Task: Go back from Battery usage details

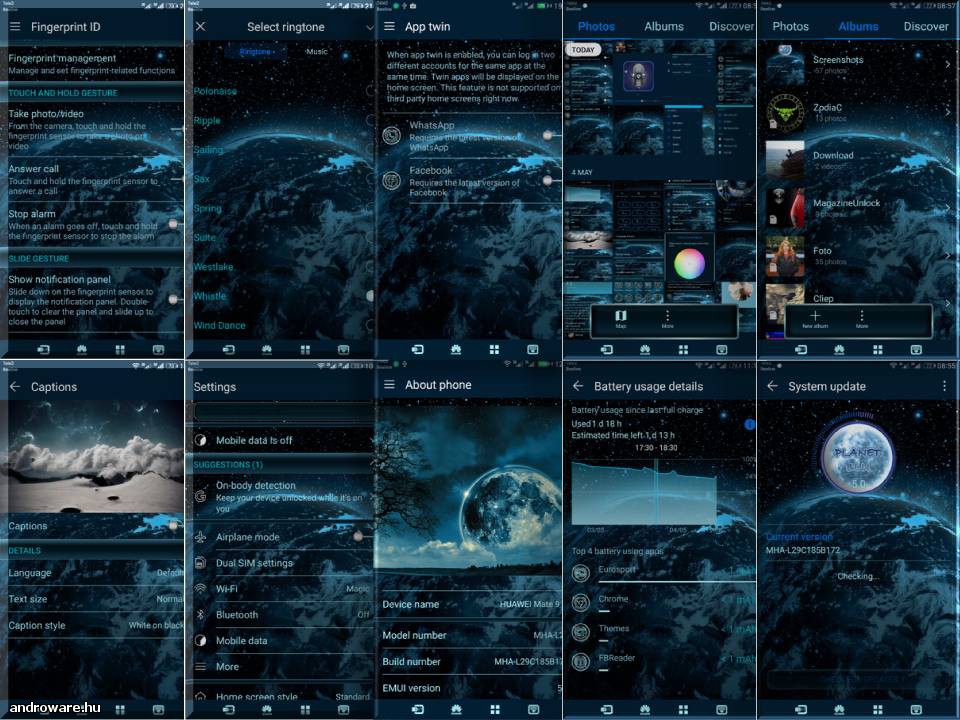Action: 578,386
